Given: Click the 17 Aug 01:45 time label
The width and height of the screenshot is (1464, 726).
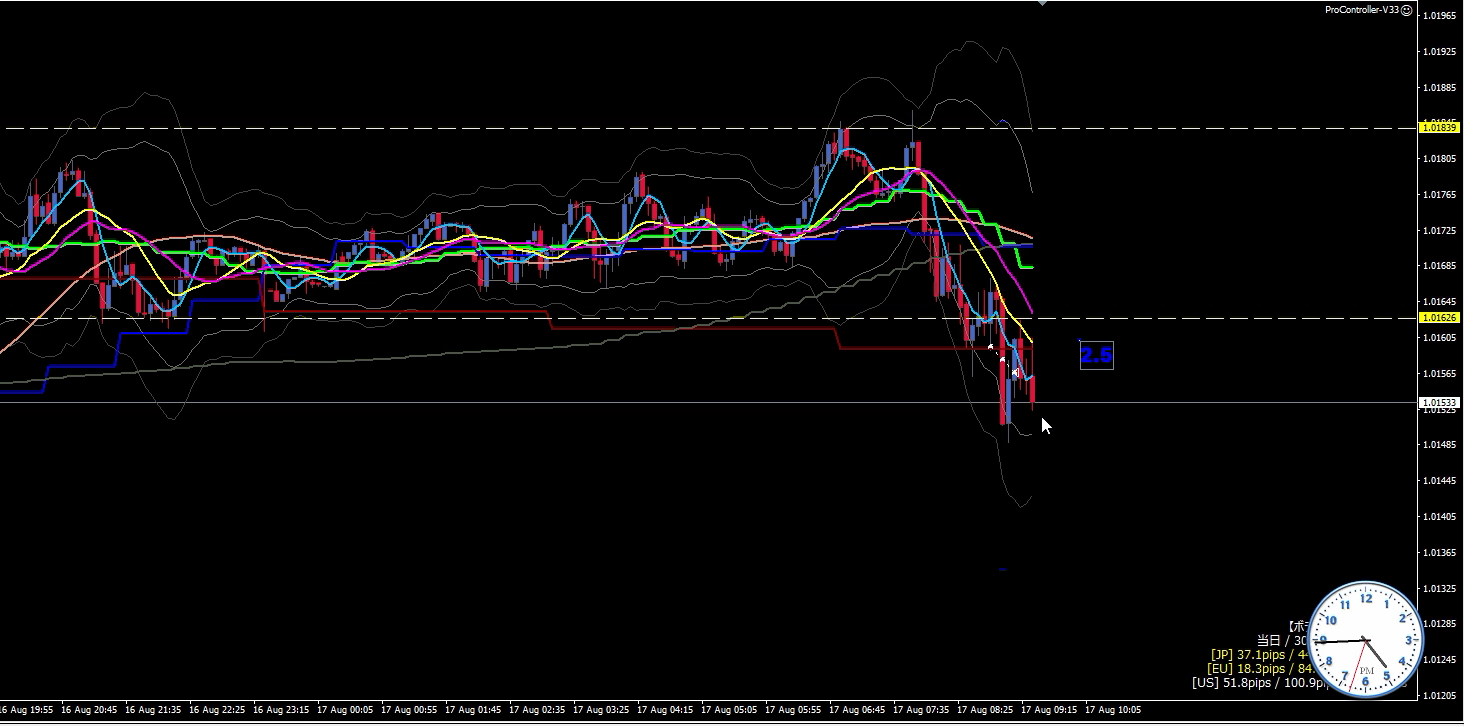Looking at the screenshot, I should pos(471,710).
